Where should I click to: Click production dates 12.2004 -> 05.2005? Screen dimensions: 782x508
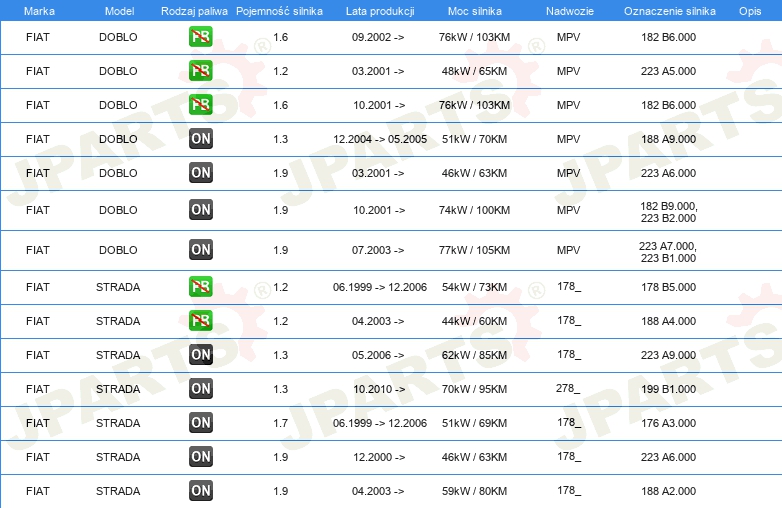(380, 139)
